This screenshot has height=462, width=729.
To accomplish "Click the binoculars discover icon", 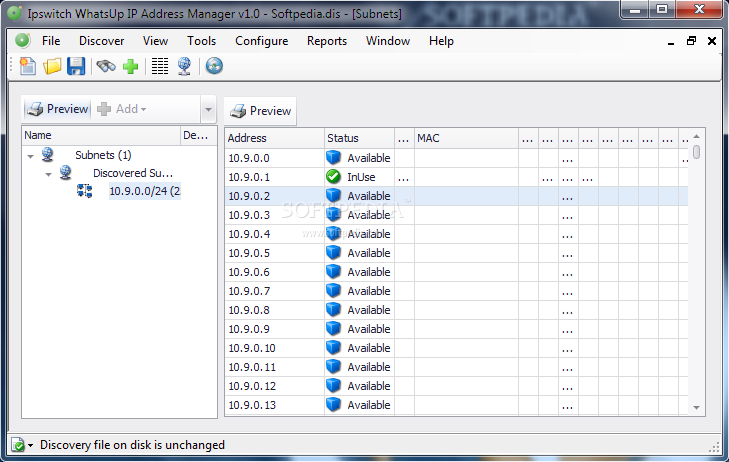I will [106, 66].
